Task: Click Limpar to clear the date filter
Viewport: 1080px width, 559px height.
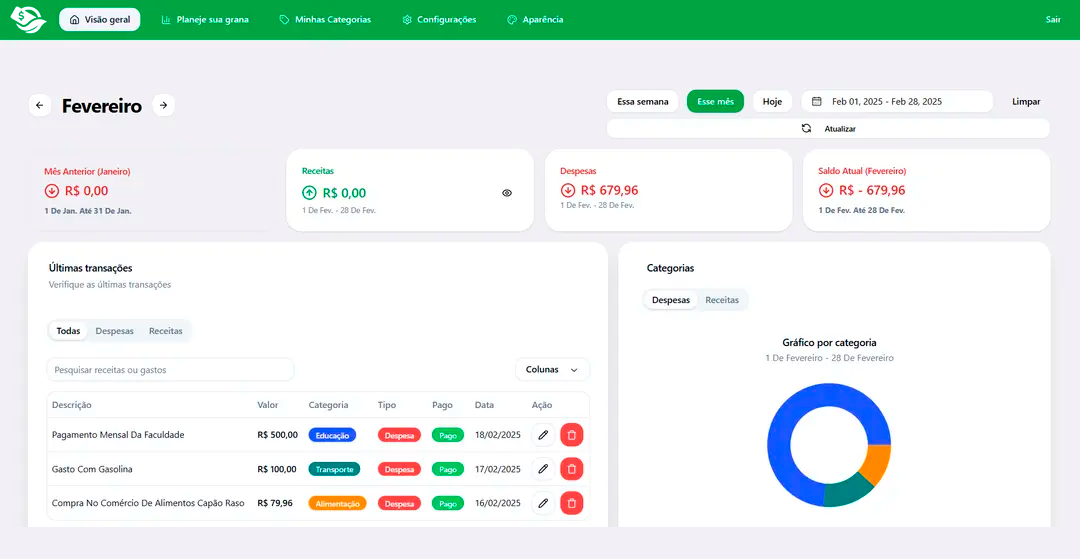Action: pyautogui.click(x=1026, y=101)
